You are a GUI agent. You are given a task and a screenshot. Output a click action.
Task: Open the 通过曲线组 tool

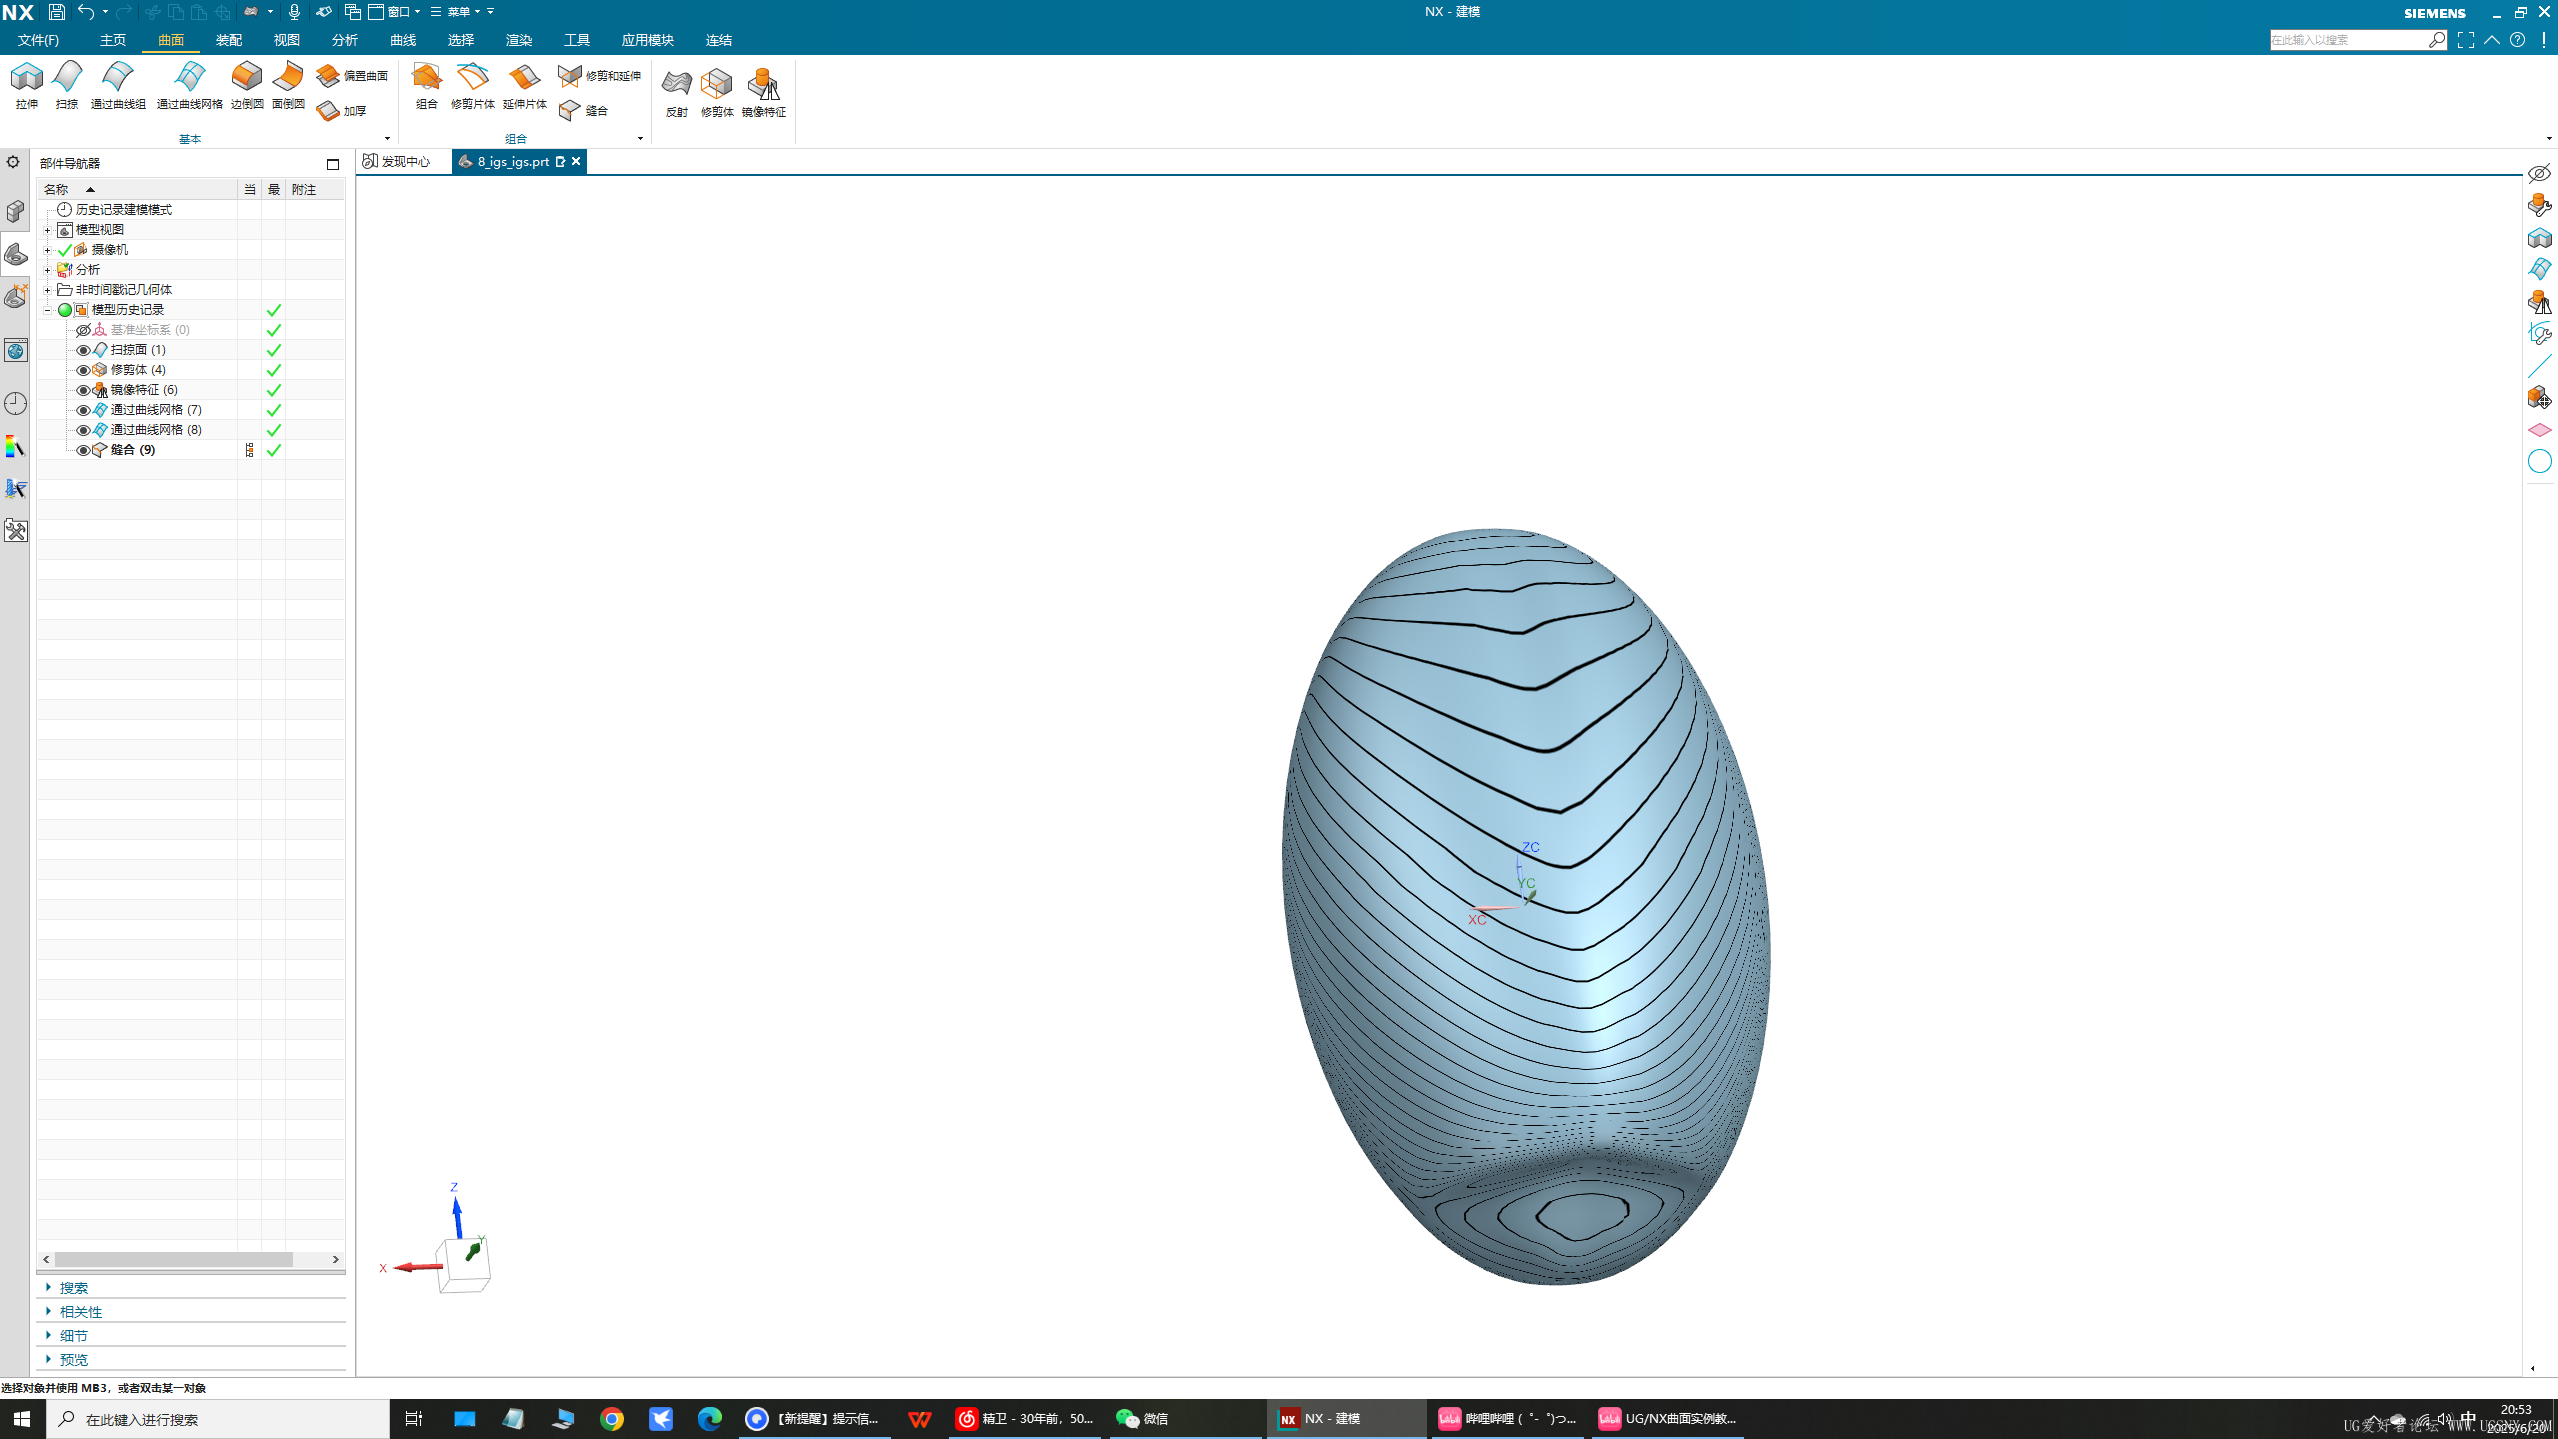click(118, 86)
